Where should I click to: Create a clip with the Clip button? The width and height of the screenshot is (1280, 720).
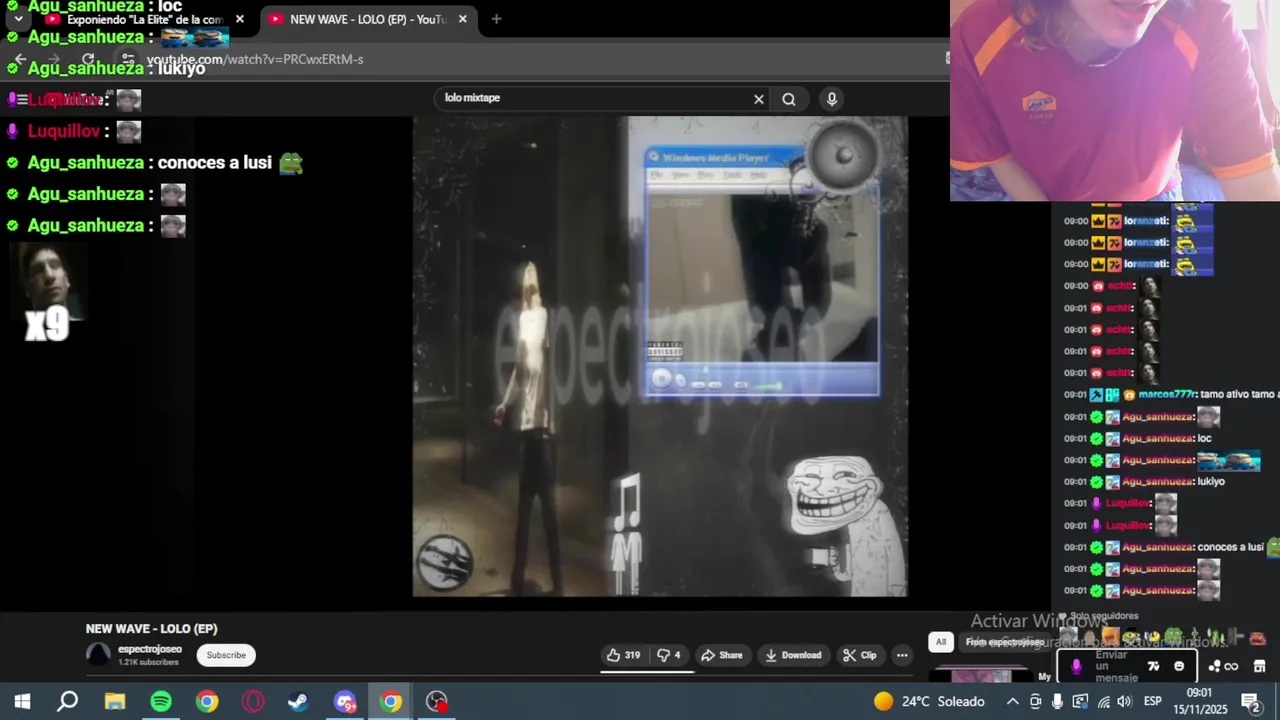859,655
